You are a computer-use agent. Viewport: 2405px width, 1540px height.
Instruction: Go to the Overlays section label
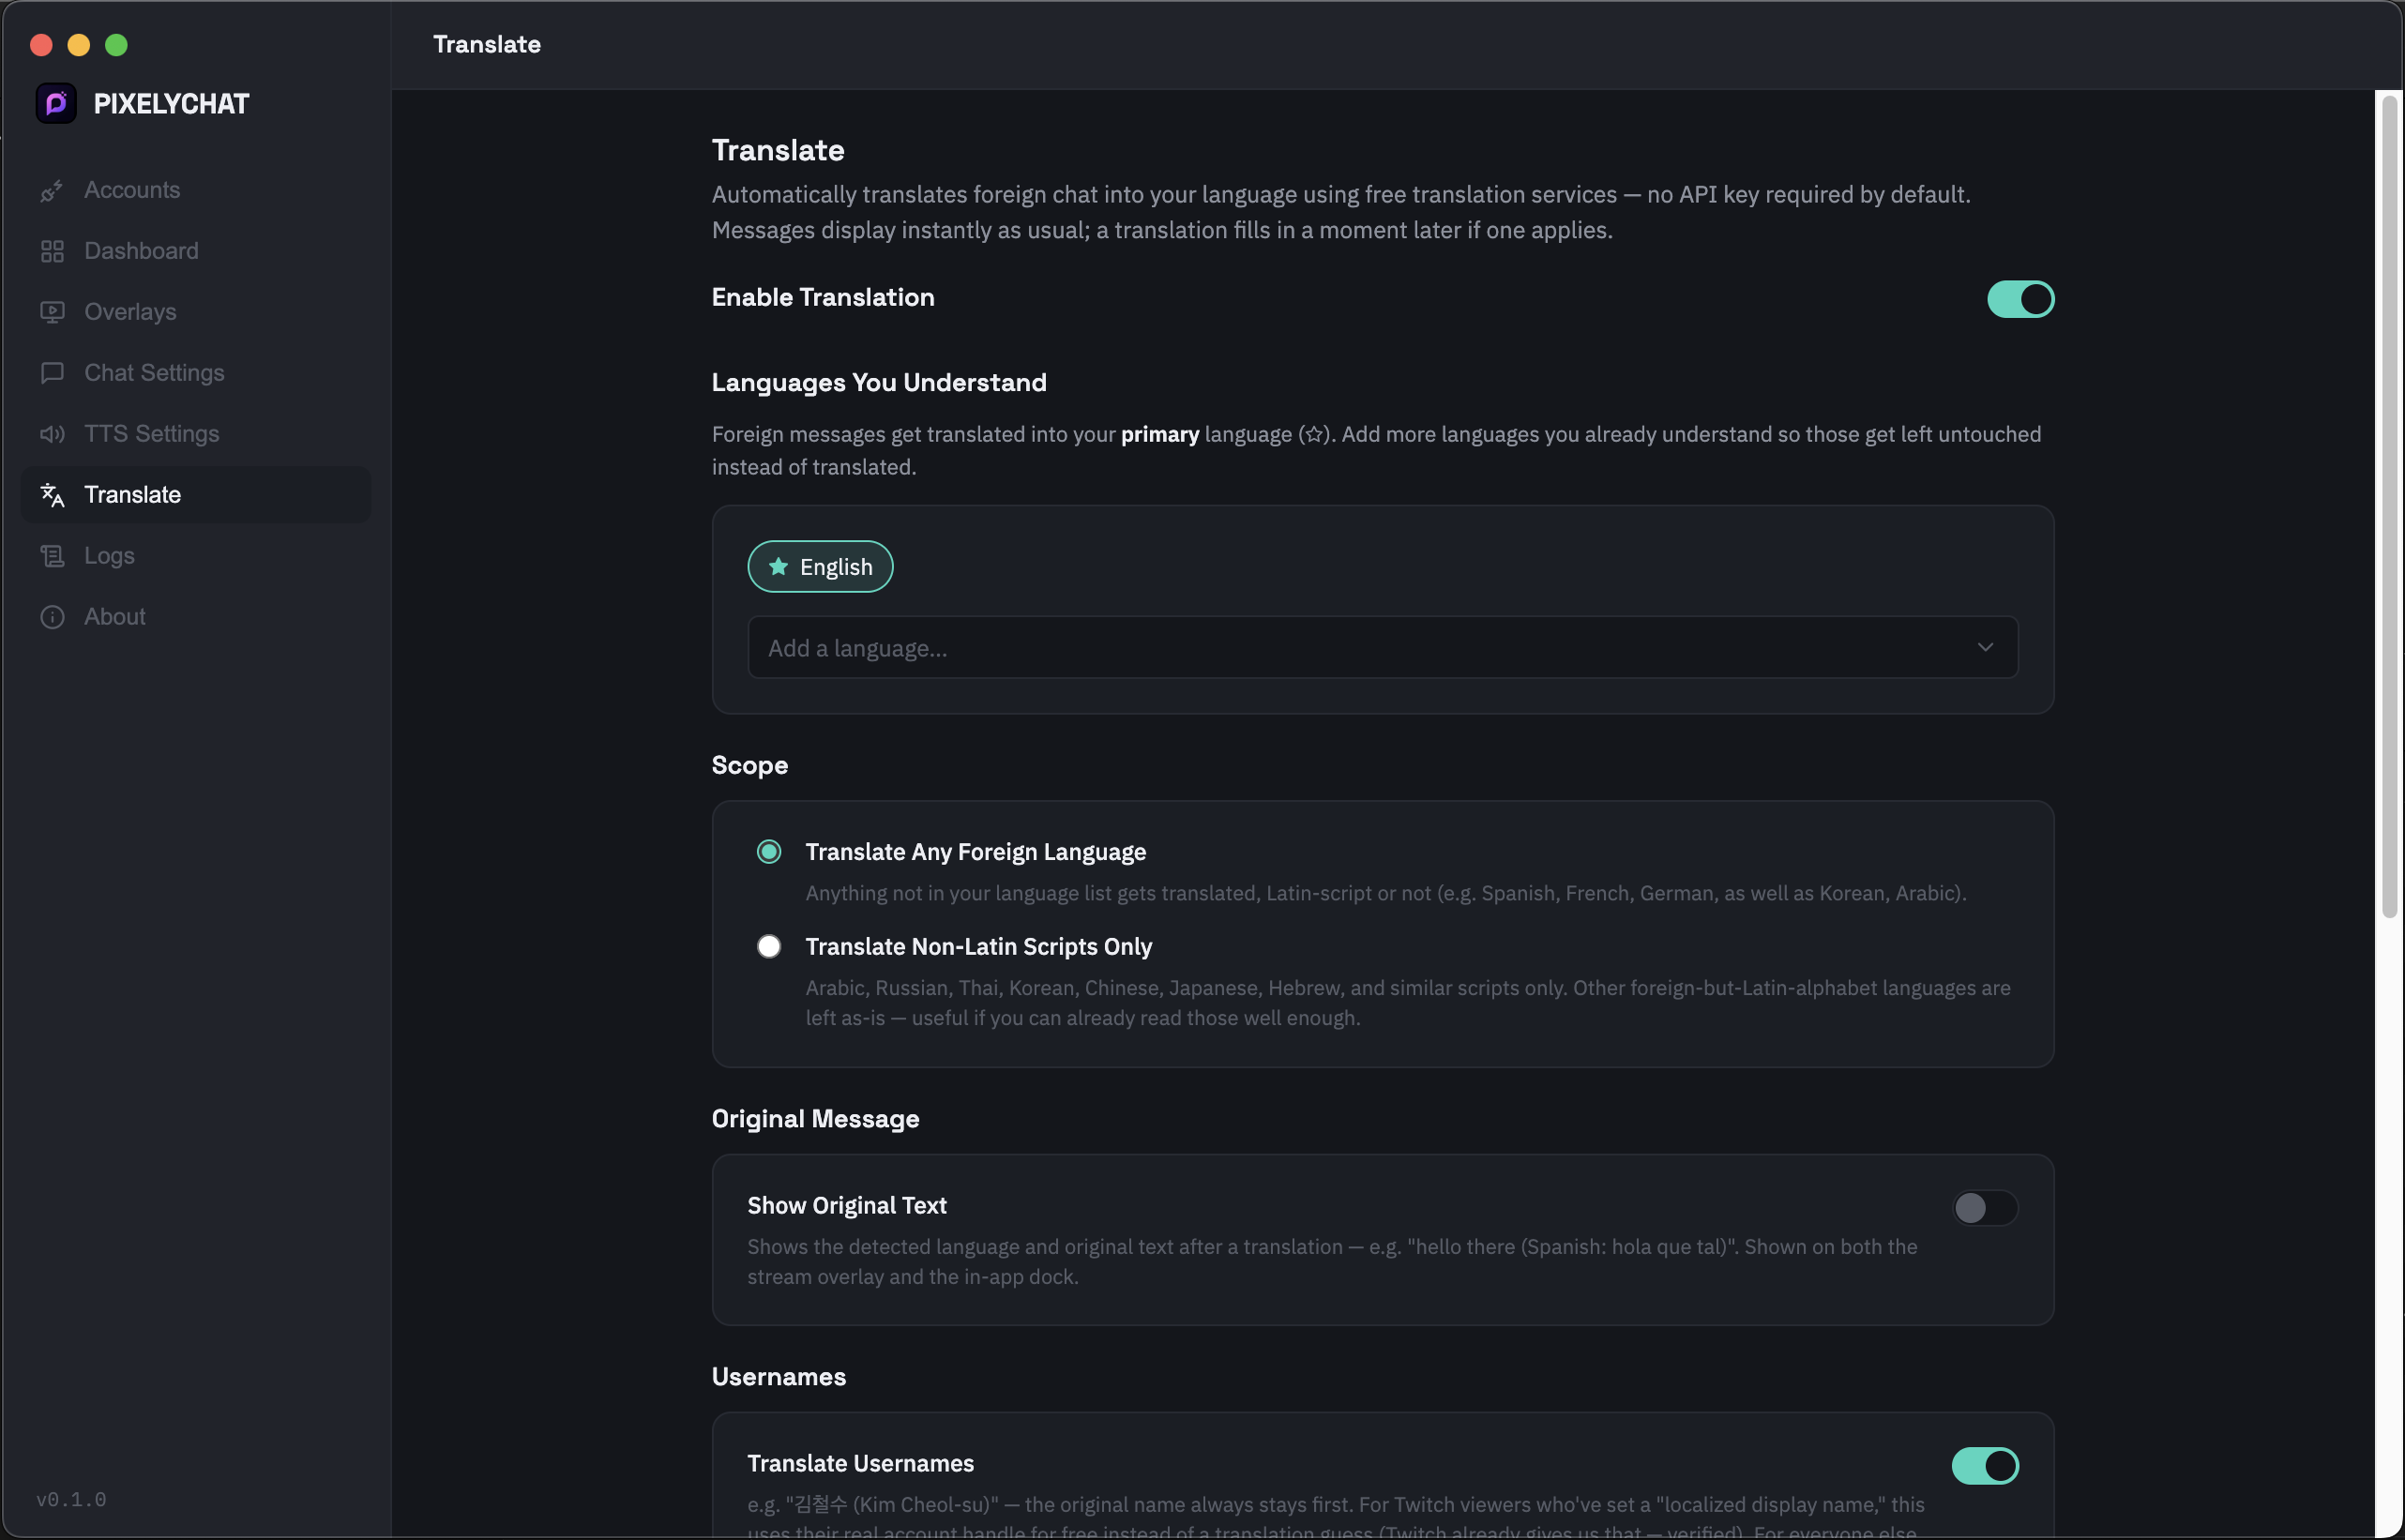pos(130,312)
